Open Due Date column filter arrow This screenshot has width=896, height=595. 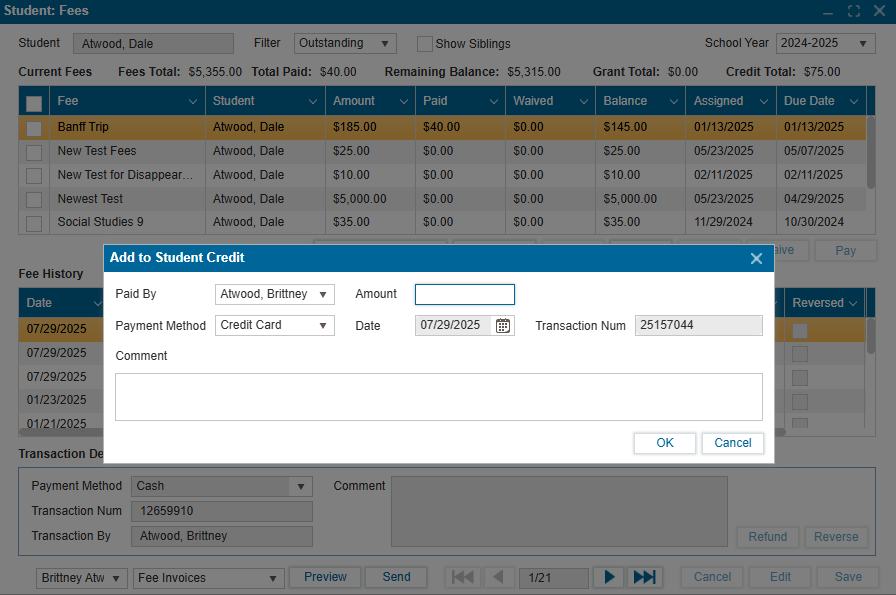tap(854, 101)
